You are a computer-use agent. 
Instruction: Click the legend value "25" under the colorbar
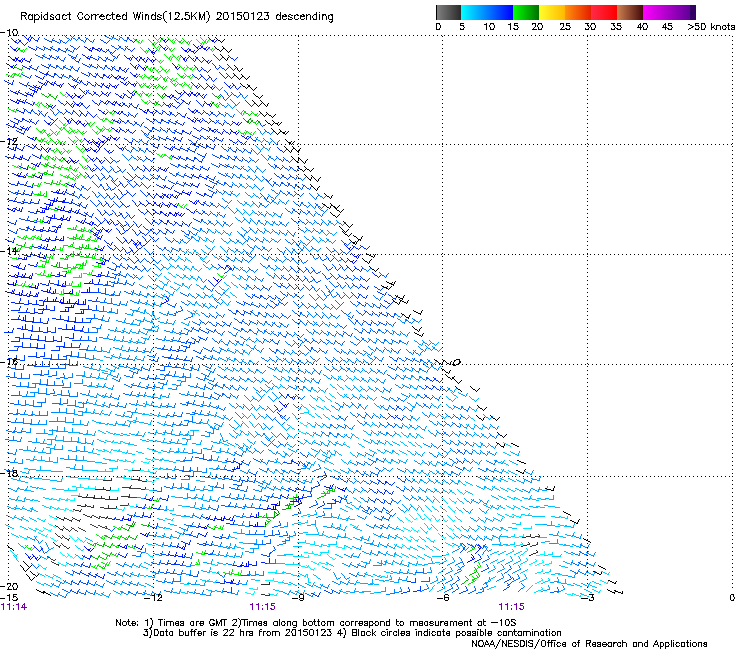point(565,27)
